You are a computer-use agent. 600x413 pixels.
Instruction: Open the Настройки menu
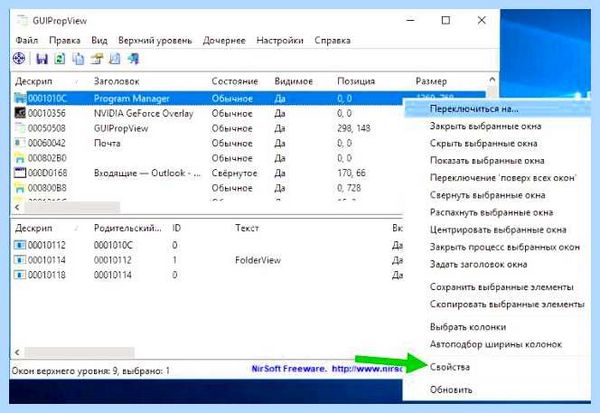[x=280, y=41]
